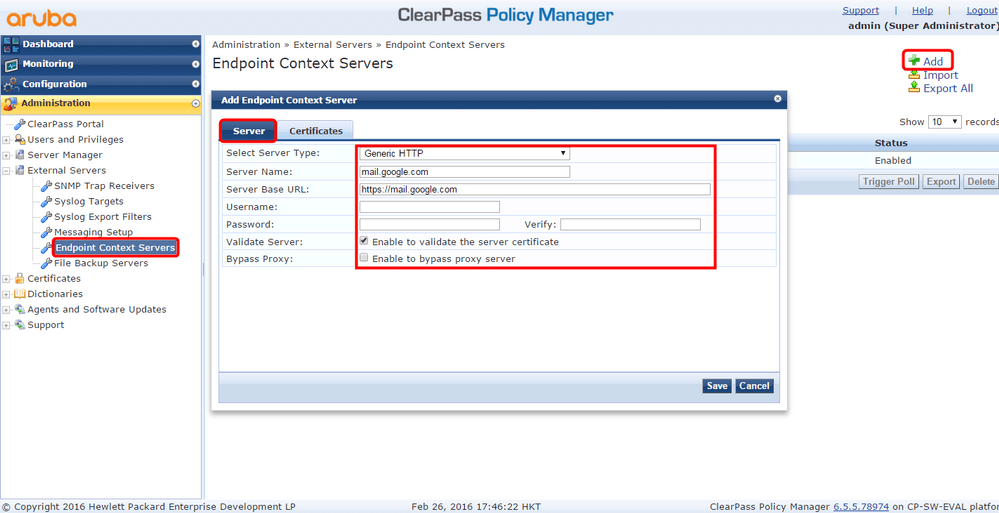The width and height of the screenshot is (999, 513).
Task: Click the Save button
Action: (717, 386)
